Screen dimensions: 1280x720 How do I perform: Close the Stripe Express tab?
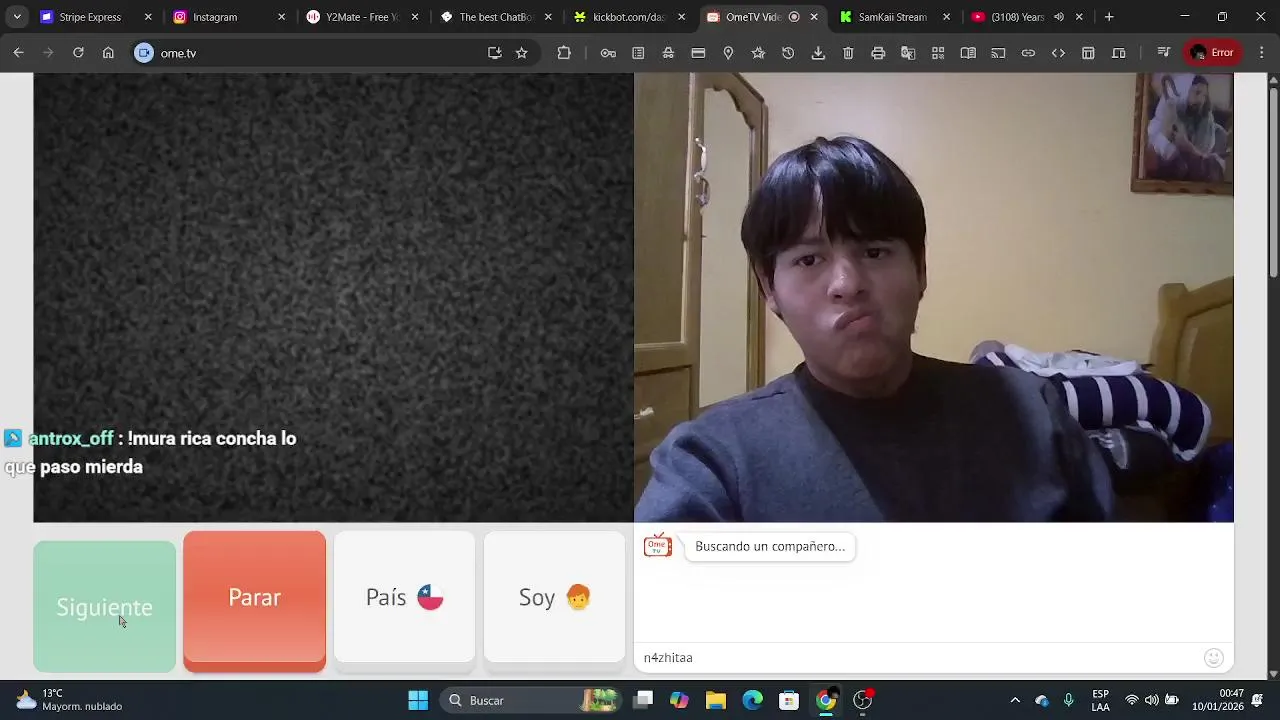tap(148, 17)
